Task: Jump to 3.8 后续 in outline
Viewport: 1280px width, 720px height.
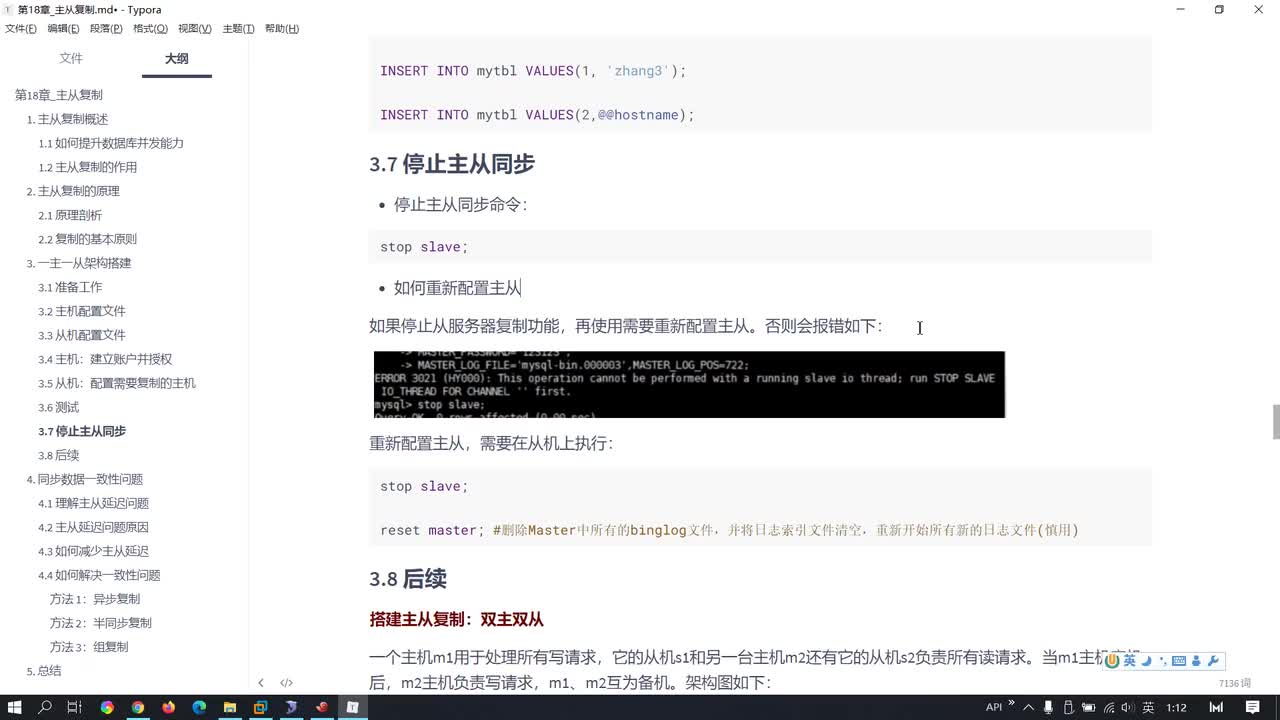Action: 58,455
